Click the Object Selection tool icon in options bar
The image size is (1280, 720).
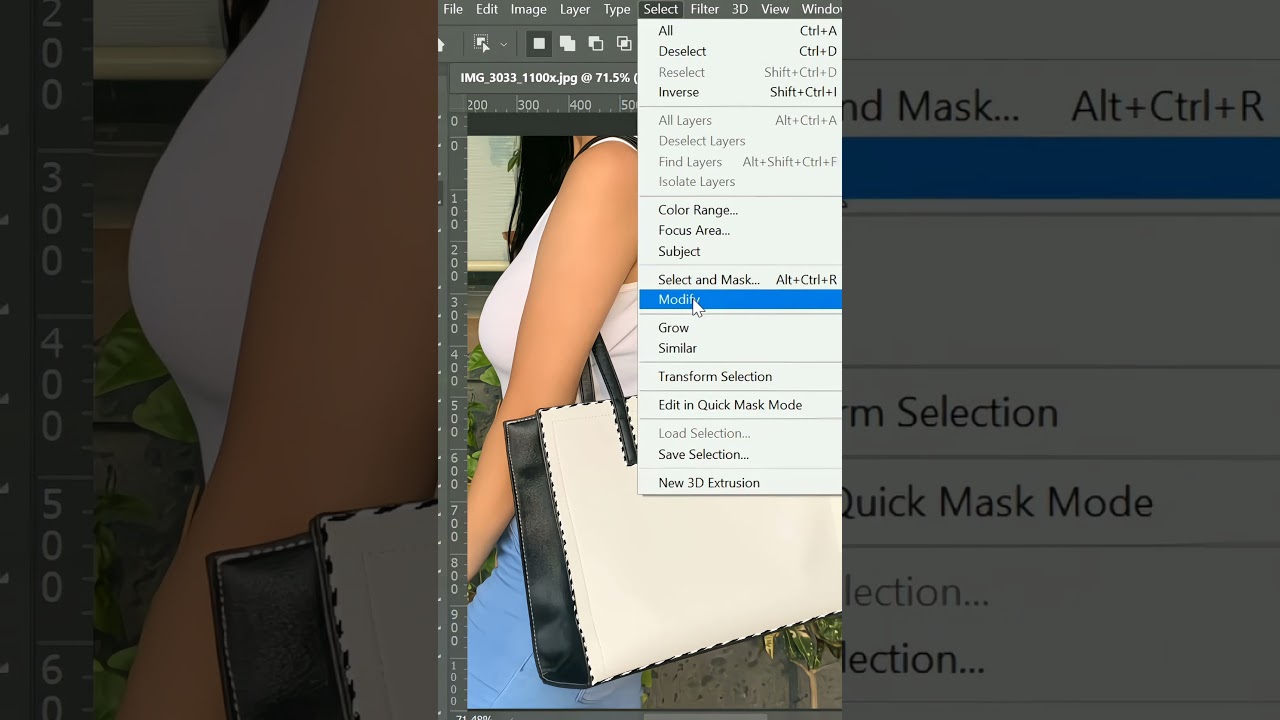coord(482,44)
